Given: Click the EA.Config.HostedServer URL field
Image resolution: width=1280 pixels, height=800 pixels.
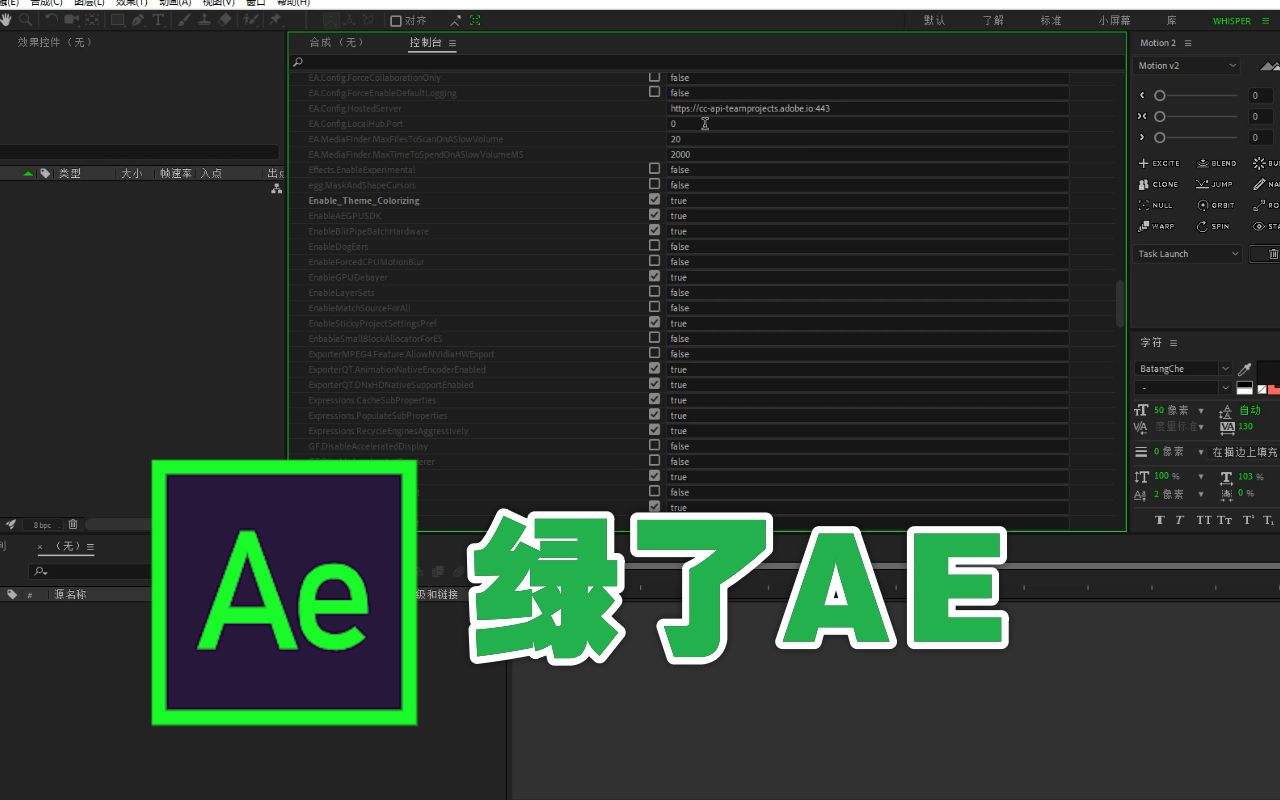Looking at the screenshot, I should coord(868,108).
